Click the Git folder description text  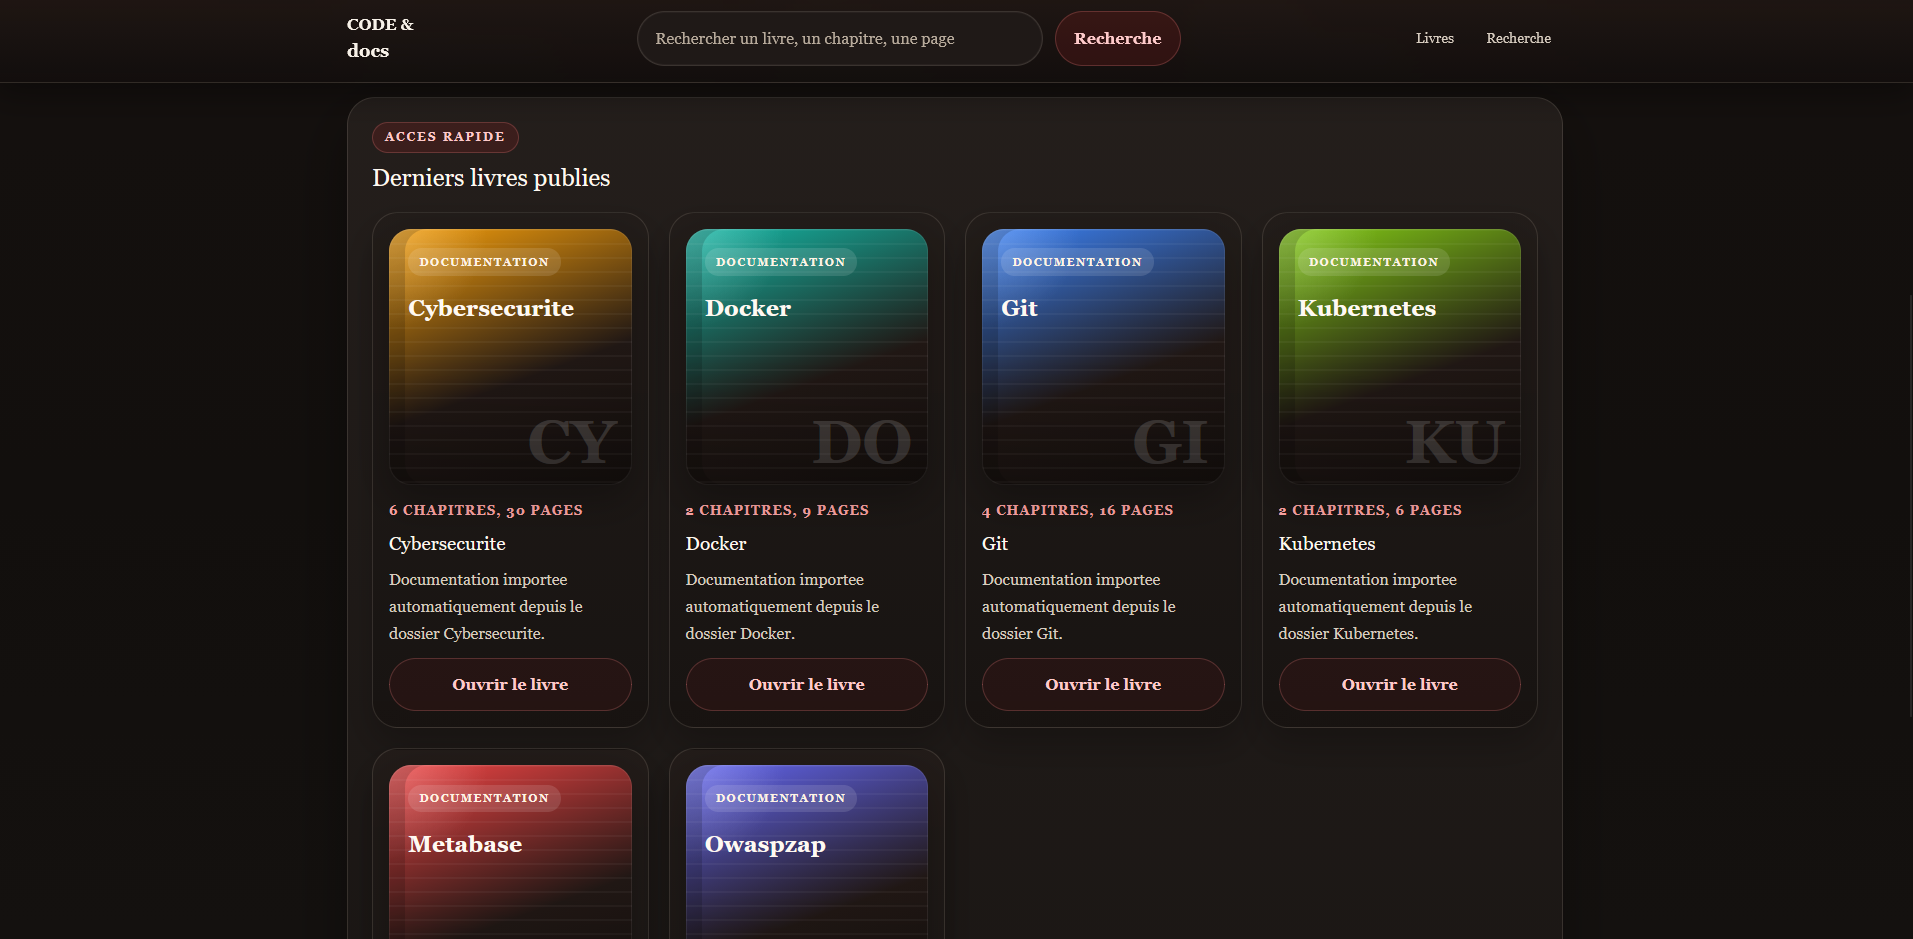[x=1079, y=607]
